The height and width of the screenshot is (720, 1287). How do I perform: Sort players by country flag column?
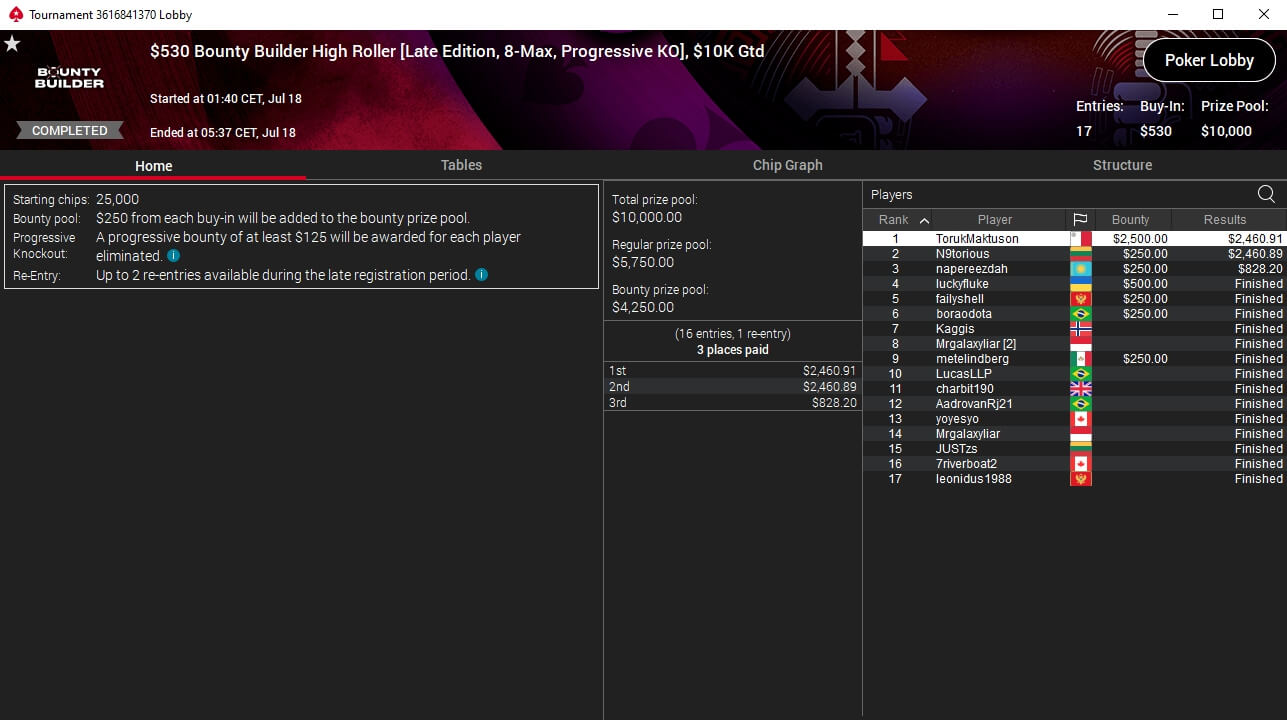(x=1080, y=220)
